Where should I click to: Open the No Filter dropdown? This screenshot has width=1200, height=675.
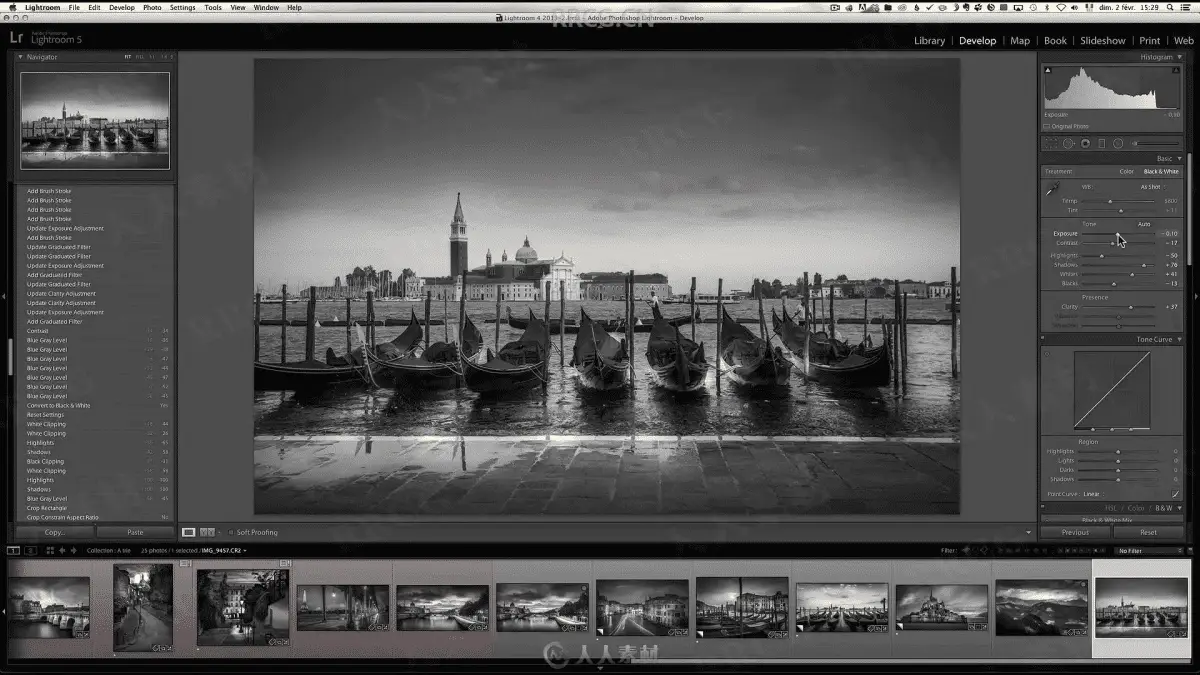click(1148, 550)
